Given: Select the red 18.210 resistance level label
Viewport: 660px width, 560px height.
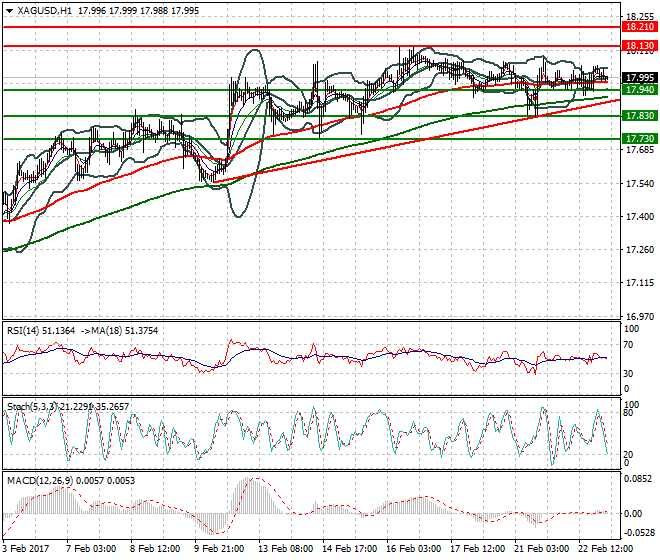Looking at the screenshot, I should tap(639, 27).
